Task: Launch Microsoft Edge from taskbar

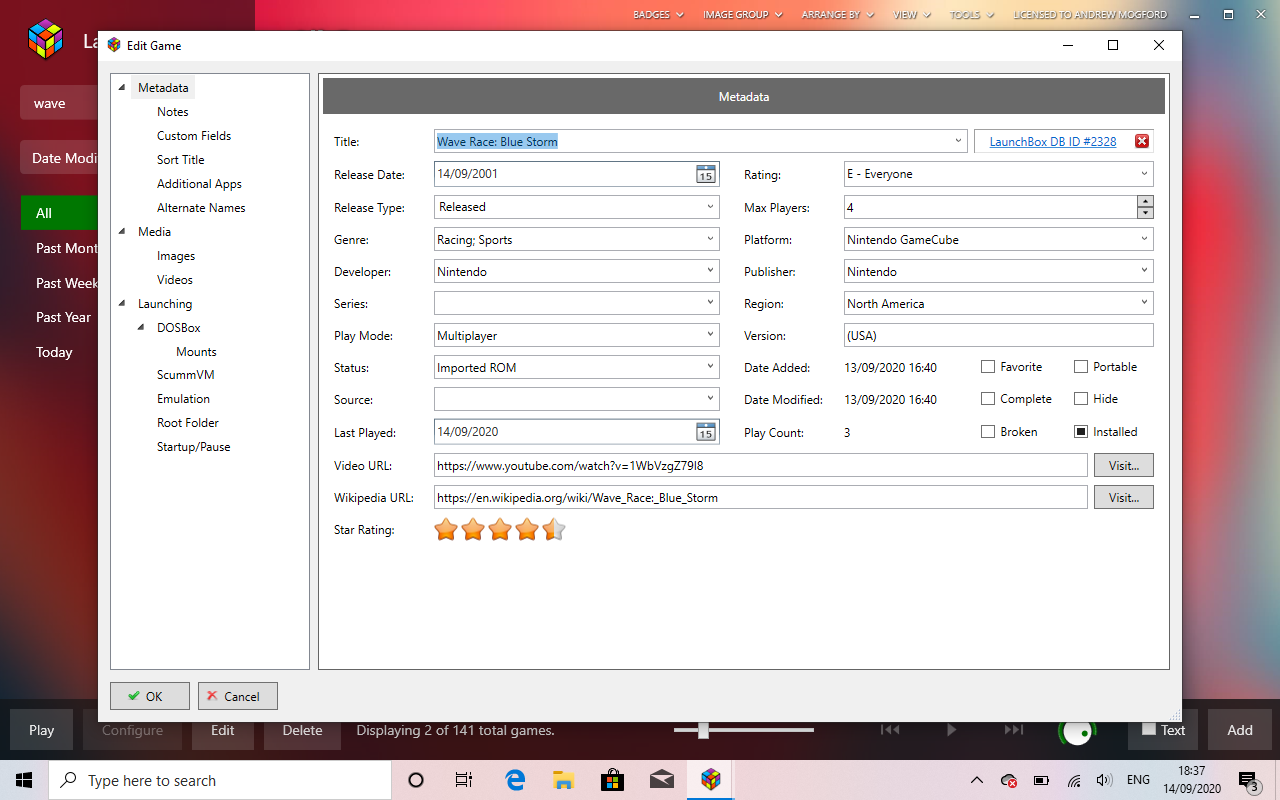Action: point(515,780)
